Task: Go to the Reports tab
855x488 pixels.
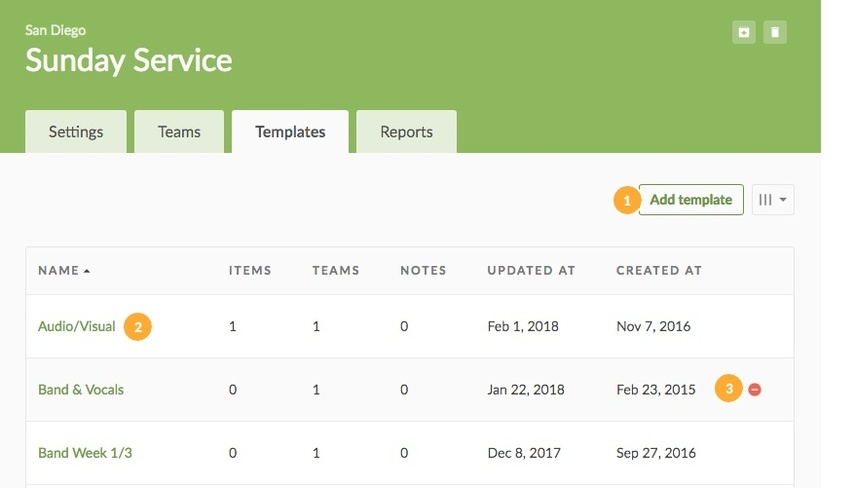Action: click(406, 132)
